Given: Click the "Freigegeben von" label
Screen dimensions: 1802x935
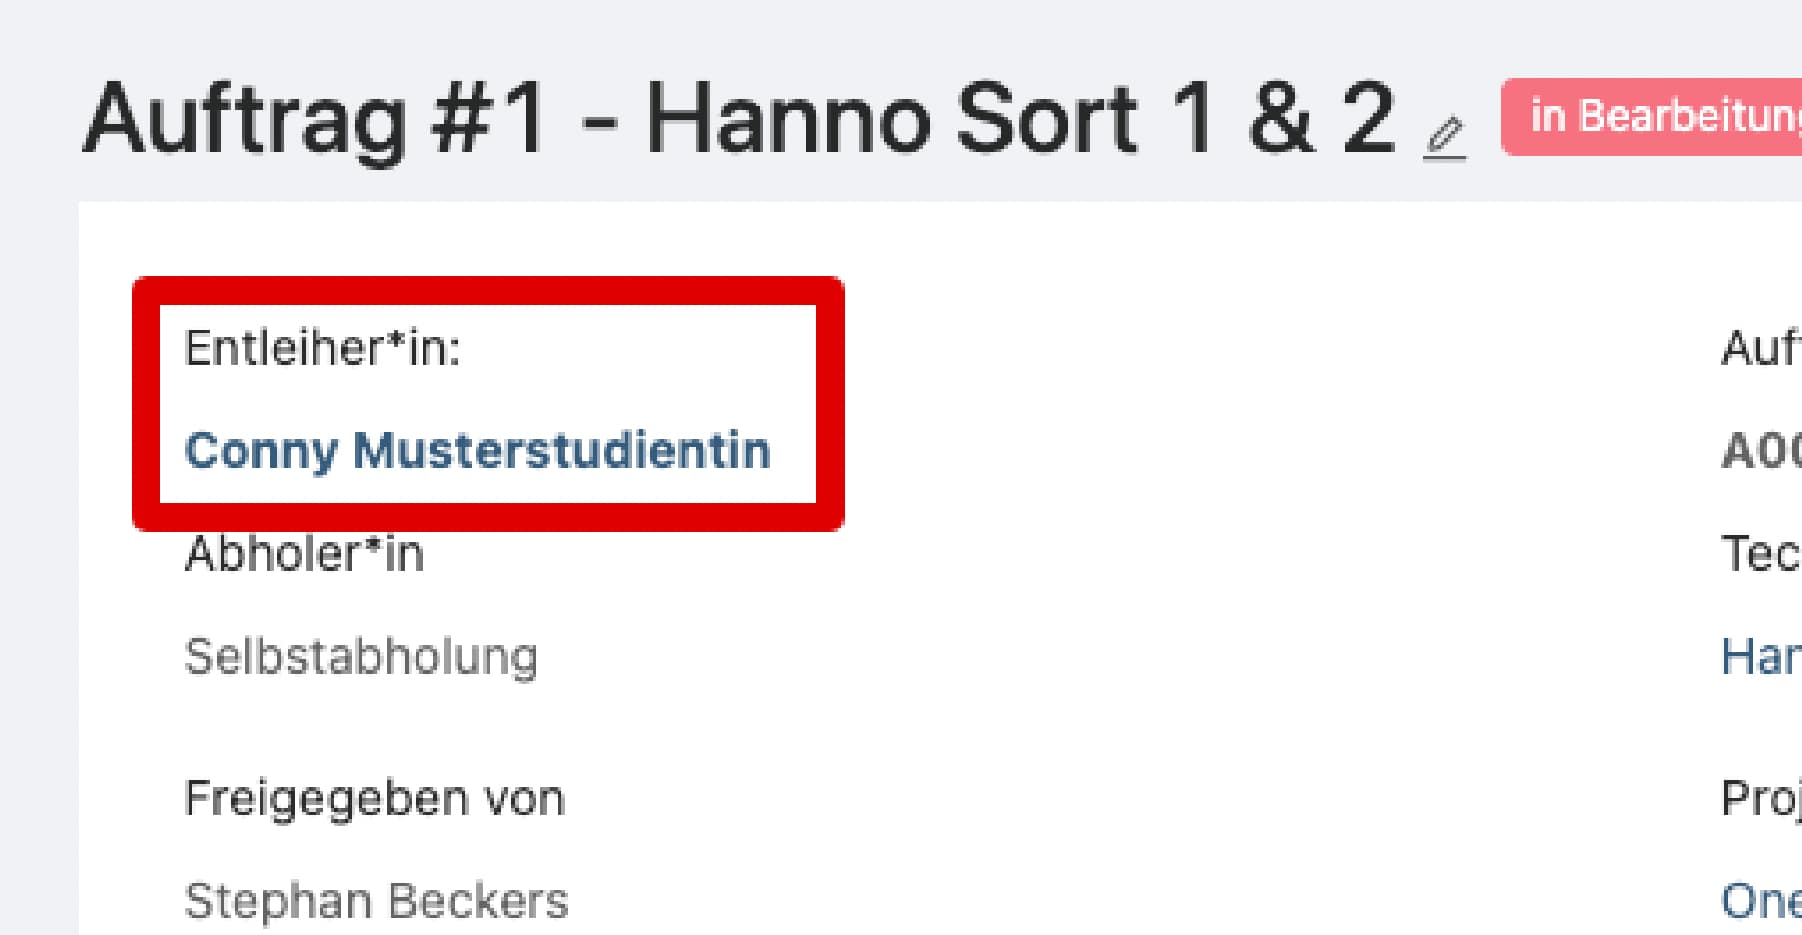Looking at the screenshot, I should [x=374, y=799].
